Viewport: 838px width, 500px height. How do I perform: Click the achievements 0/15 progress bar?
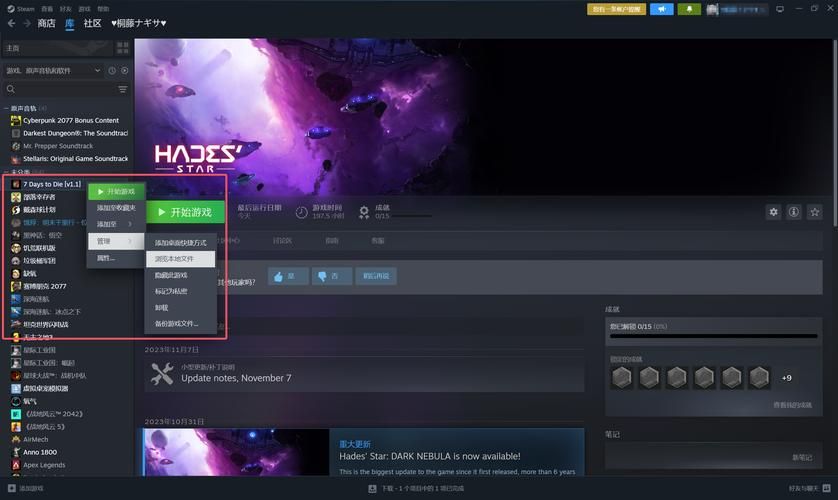point(713,336)
